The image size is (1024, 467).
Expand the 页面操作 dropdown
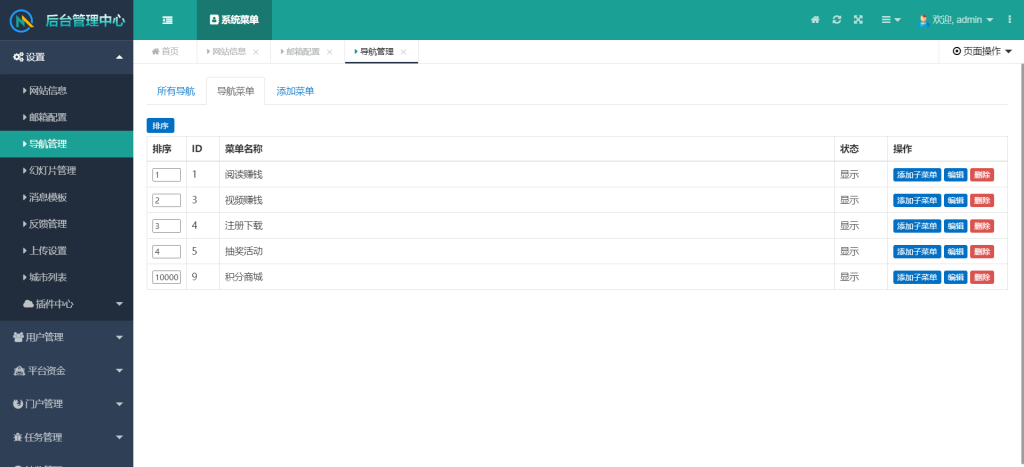coord(982,51)
